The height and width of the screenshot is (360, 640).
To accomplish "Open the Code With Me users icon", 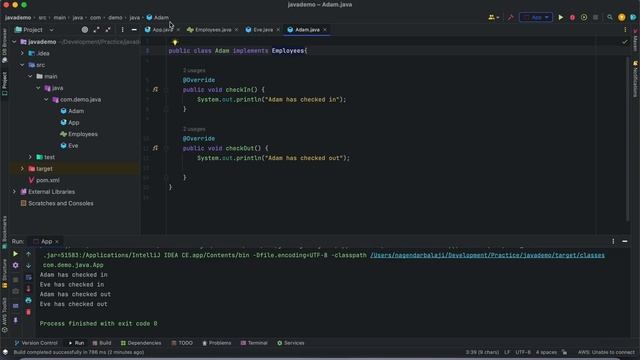I will tap(493, 18).
